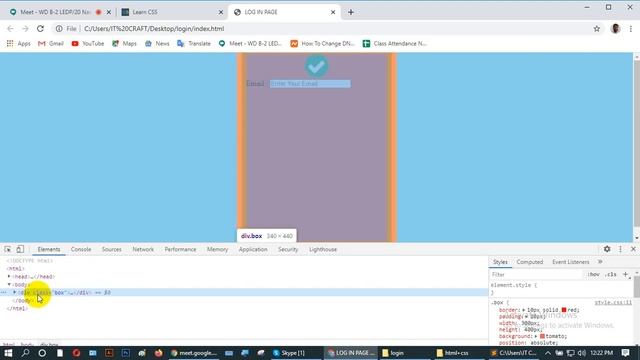The image size is (640, 360).
Task: Switch to the Sources tab
Action: 111,249
